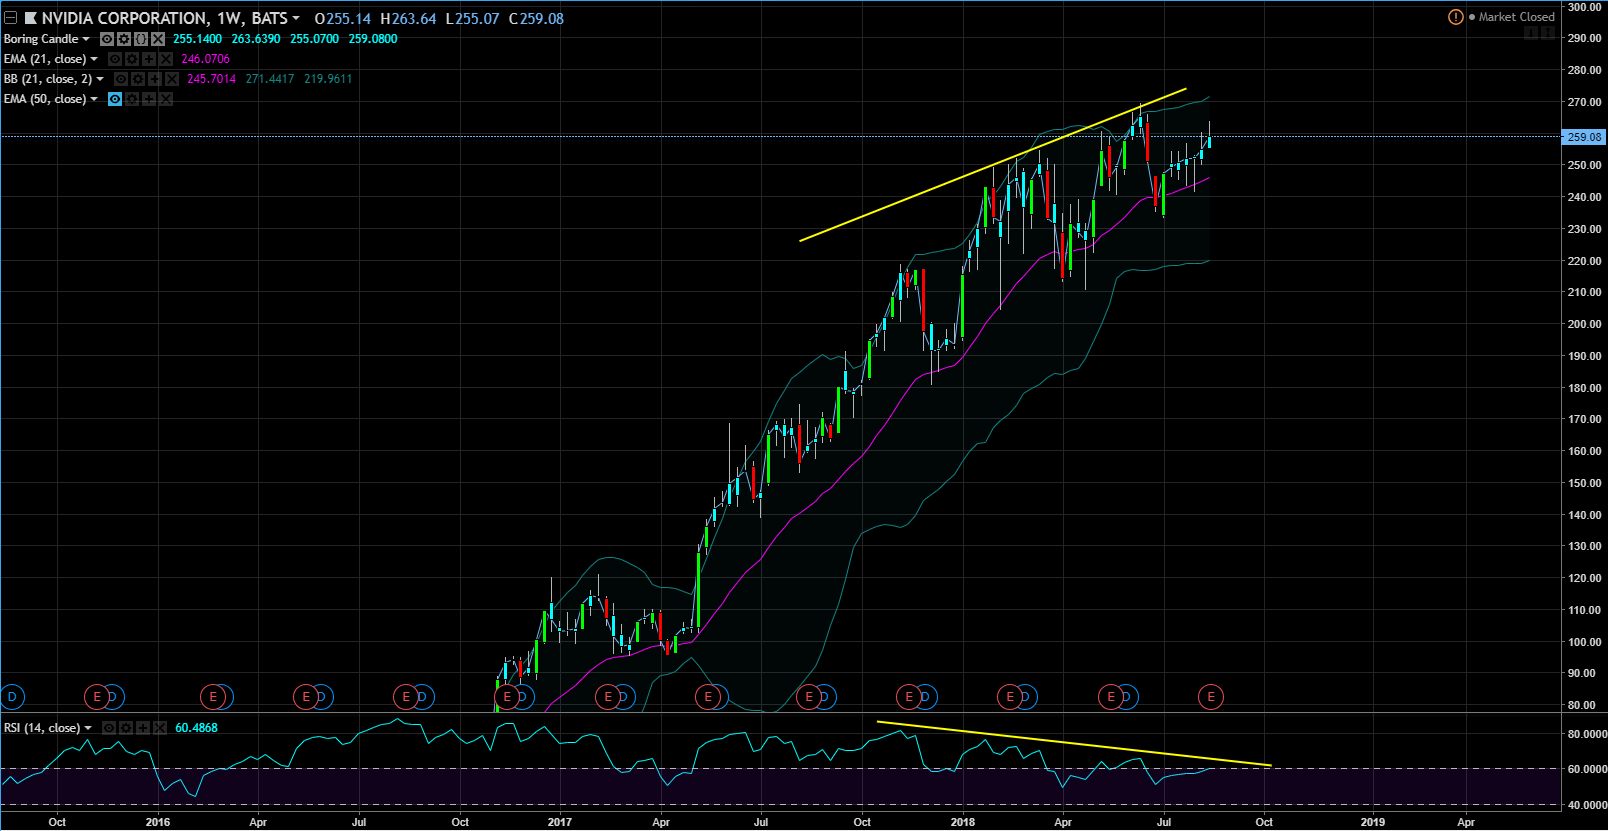Click the 2018 label on time axis

(963, 822)
